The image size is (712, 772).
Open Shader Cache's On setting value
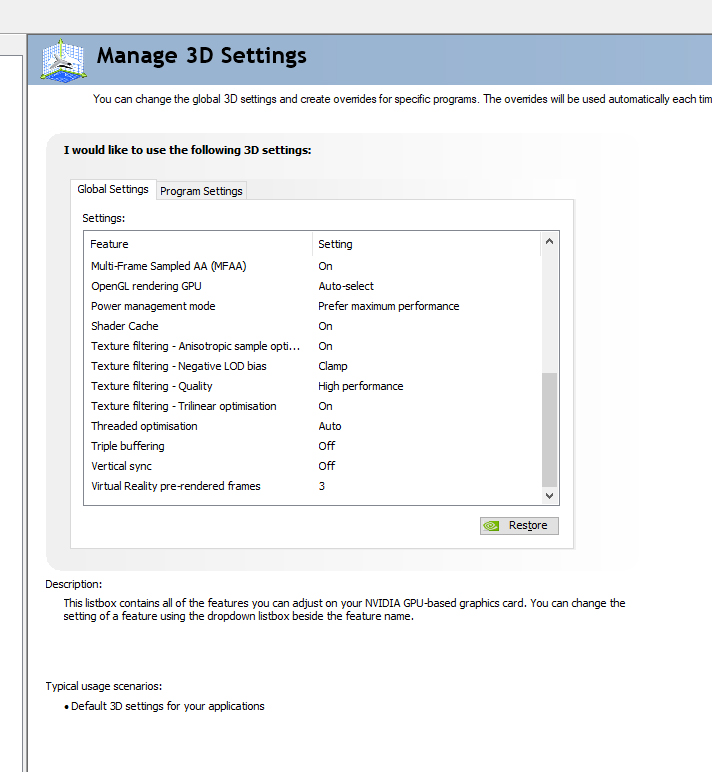tap(325, 326)
